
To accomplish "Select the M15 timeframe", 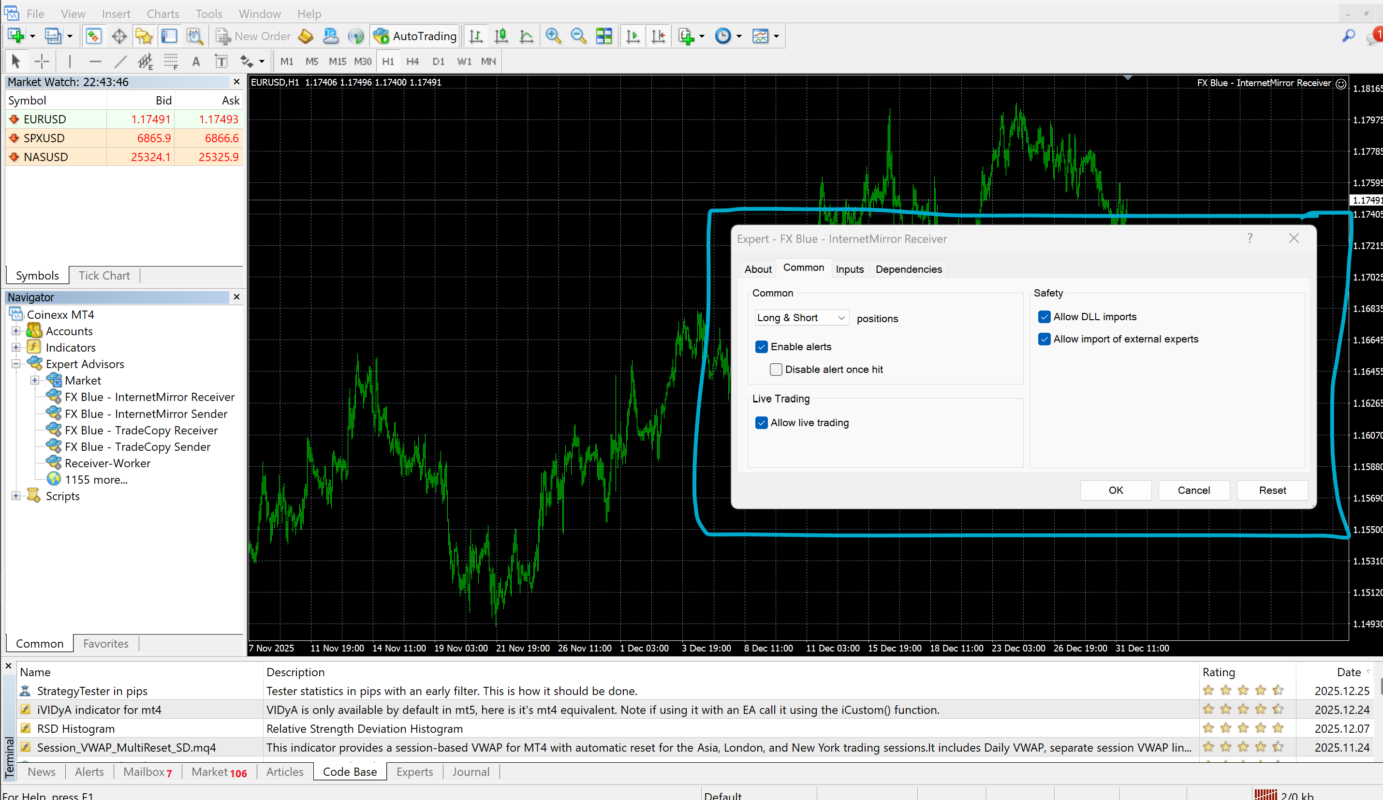I will pyautogui.click(x=337, y=61).
